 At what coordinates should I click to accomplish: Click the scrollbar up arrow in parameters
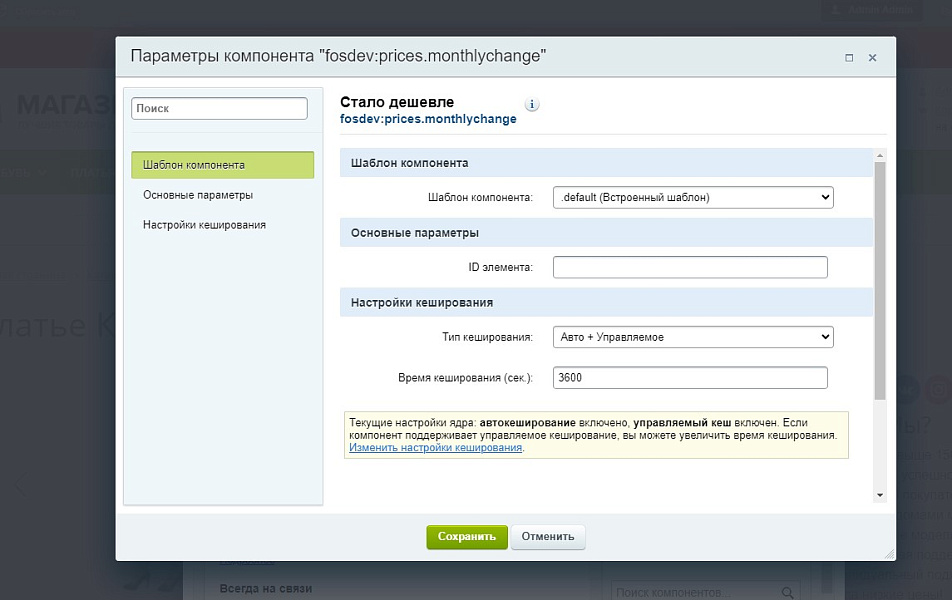click(880, 155)
